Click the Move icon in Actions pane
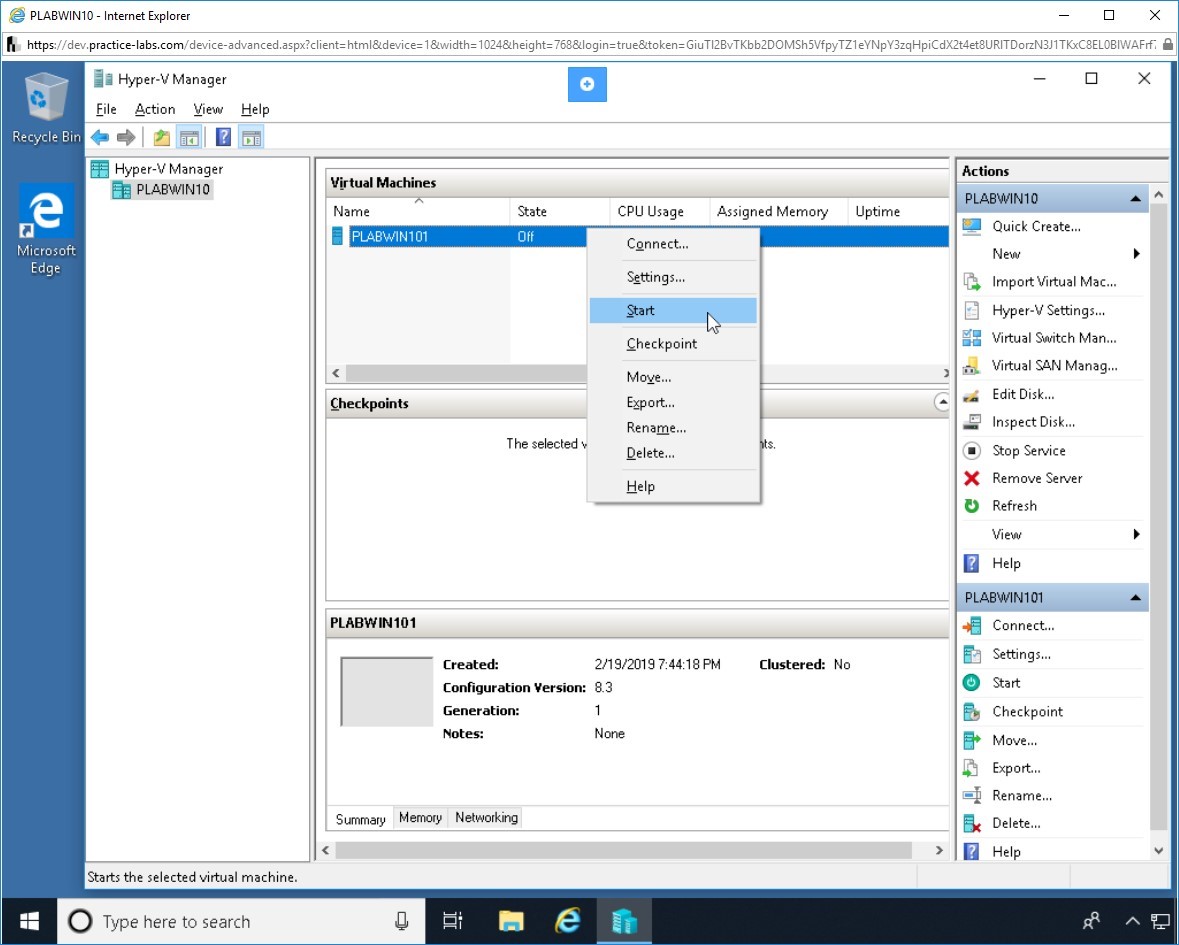1179x945 pixels. (x=971, y=741)
